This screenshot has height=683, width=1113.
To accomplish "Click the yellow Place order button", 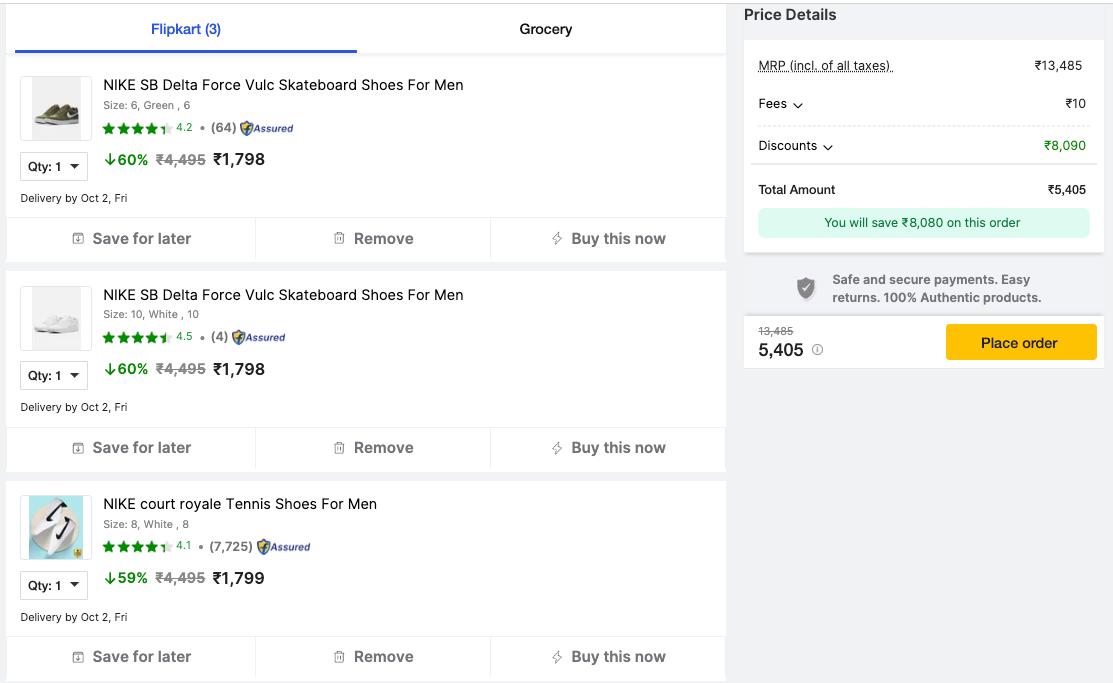I will tap(1021, 342).
